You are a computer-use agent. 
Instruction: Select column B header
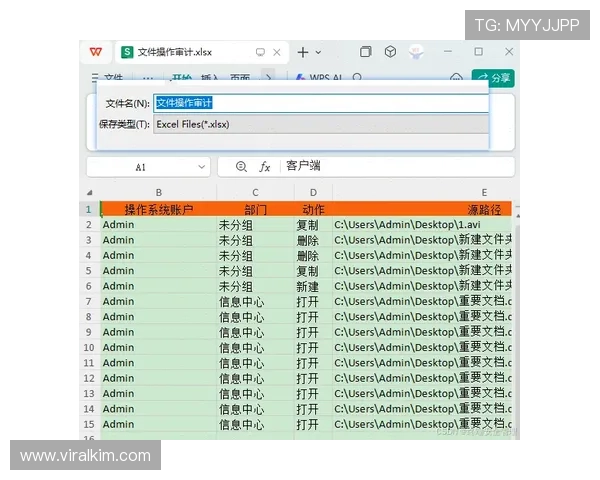[x=158, y=193]
